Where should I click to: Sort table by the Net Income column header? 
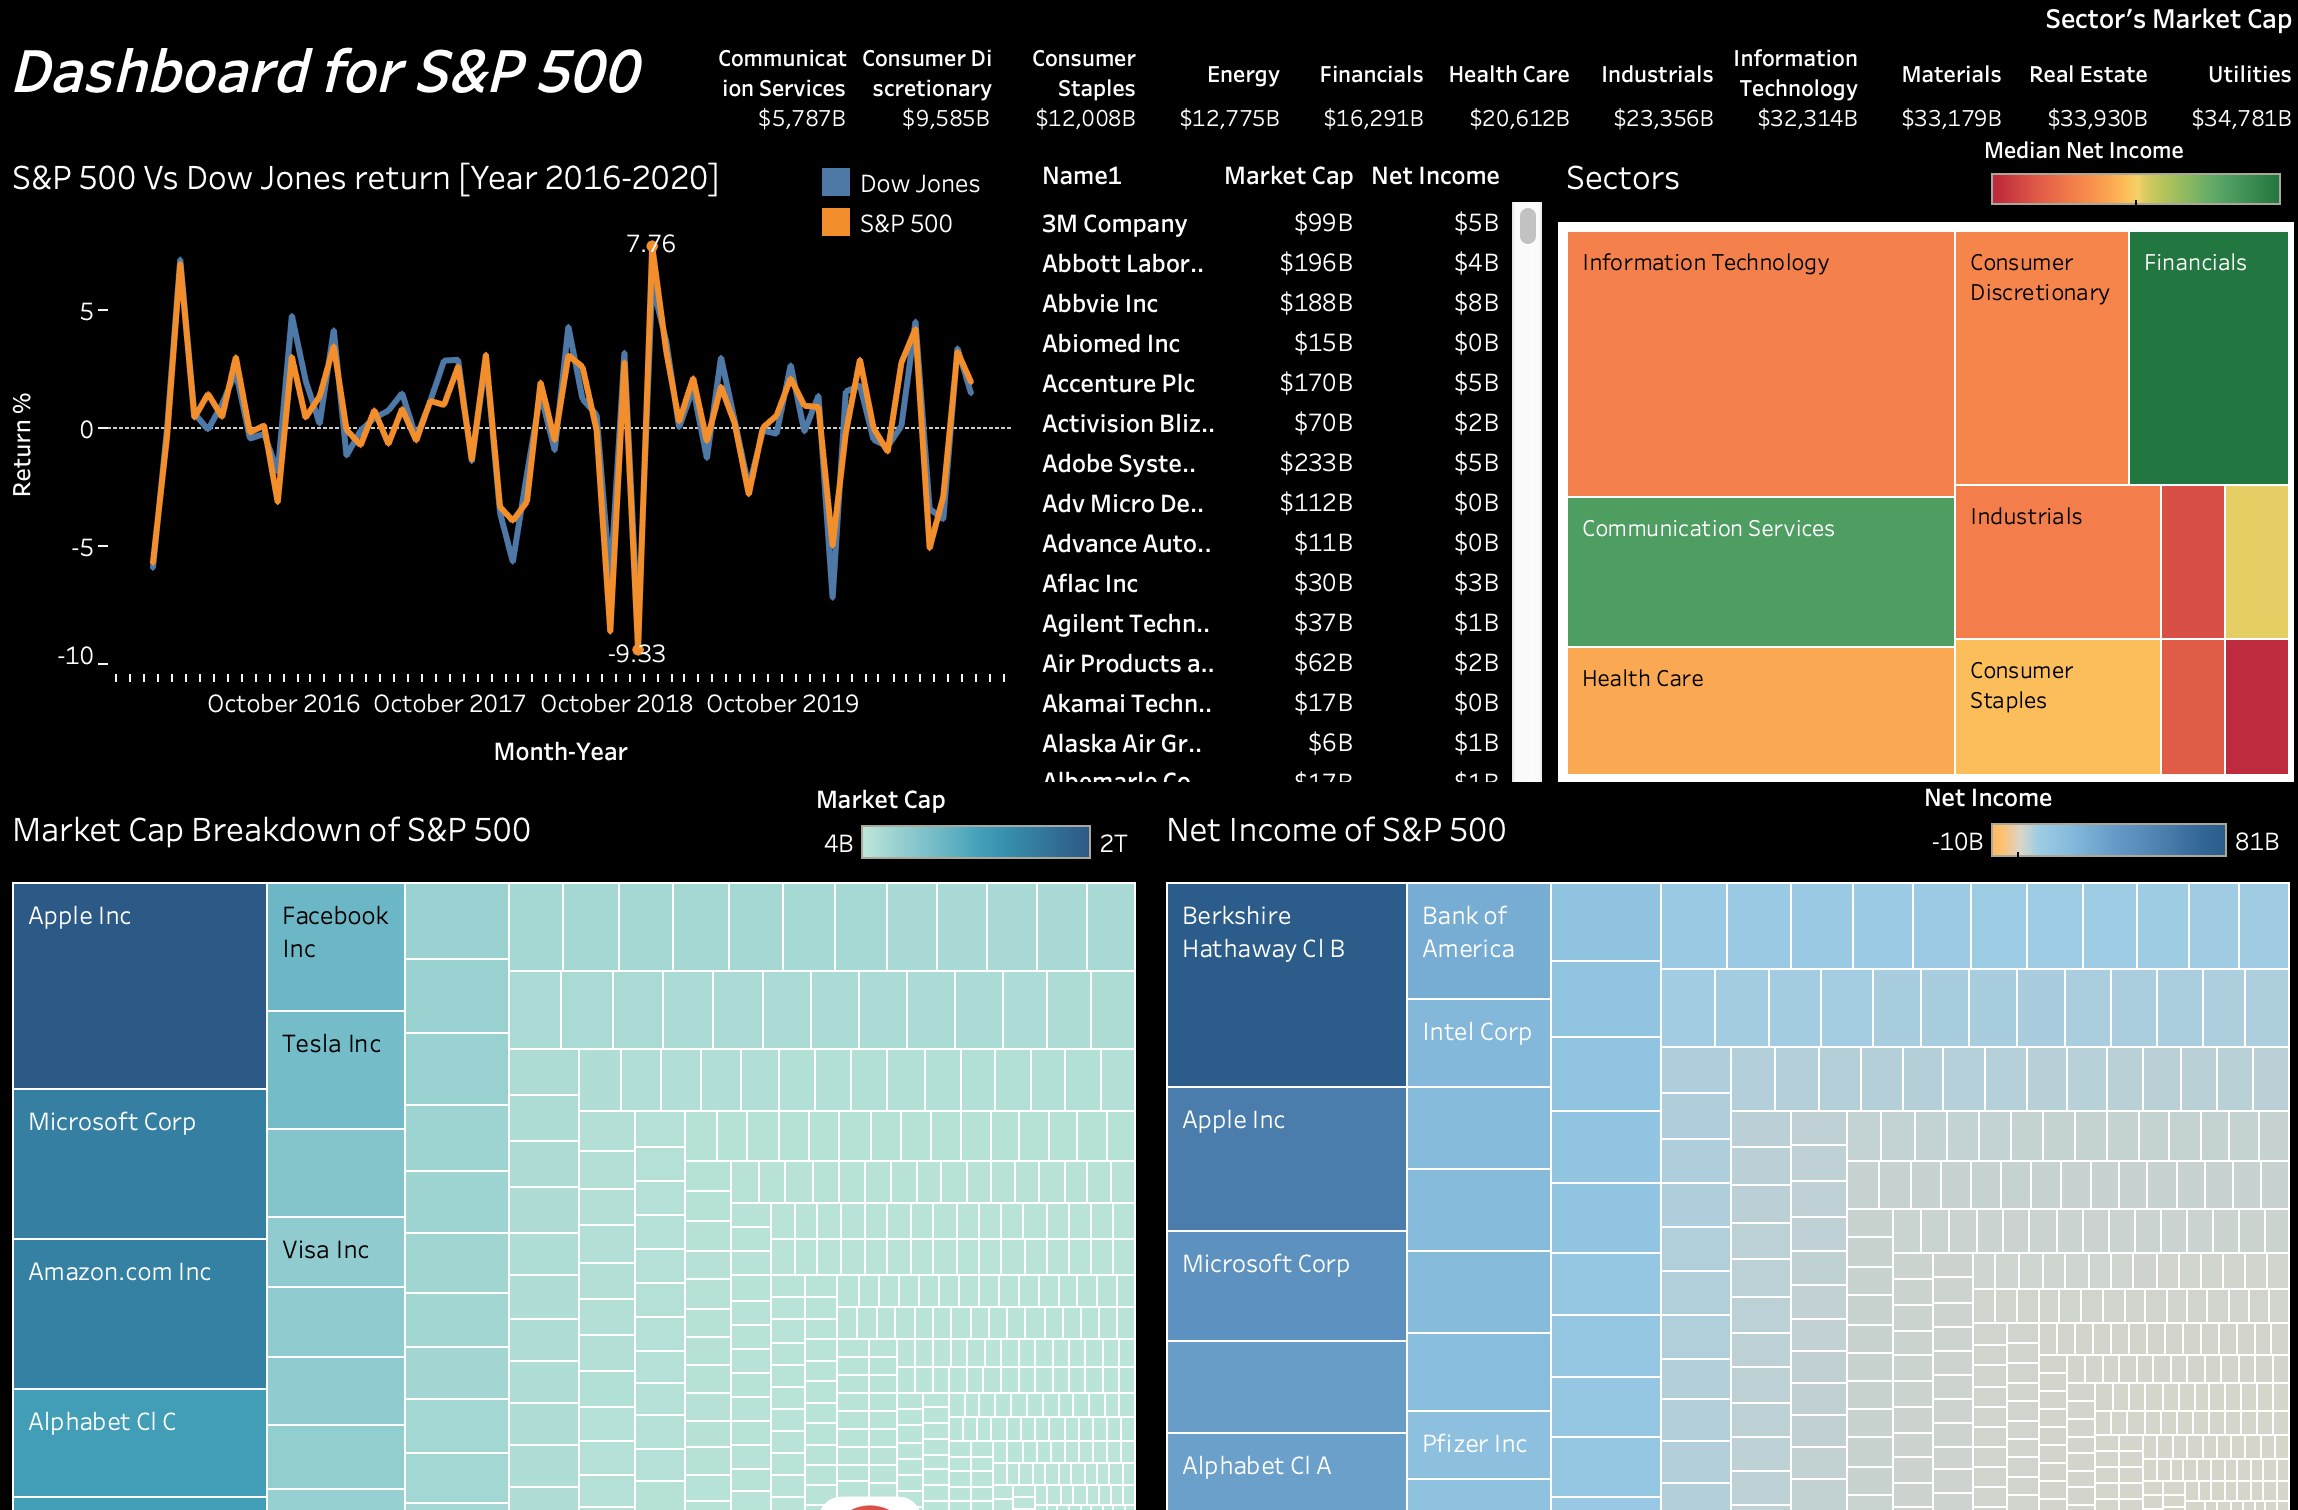(1435, 175)
